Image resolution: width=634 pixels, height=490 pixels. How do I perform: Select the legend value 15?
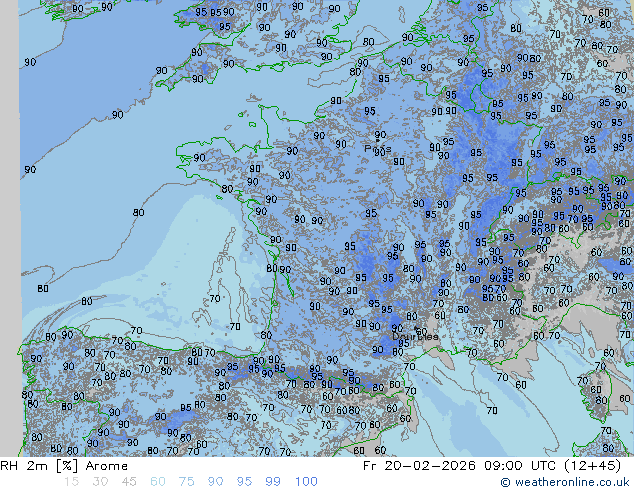click(71, 482)
